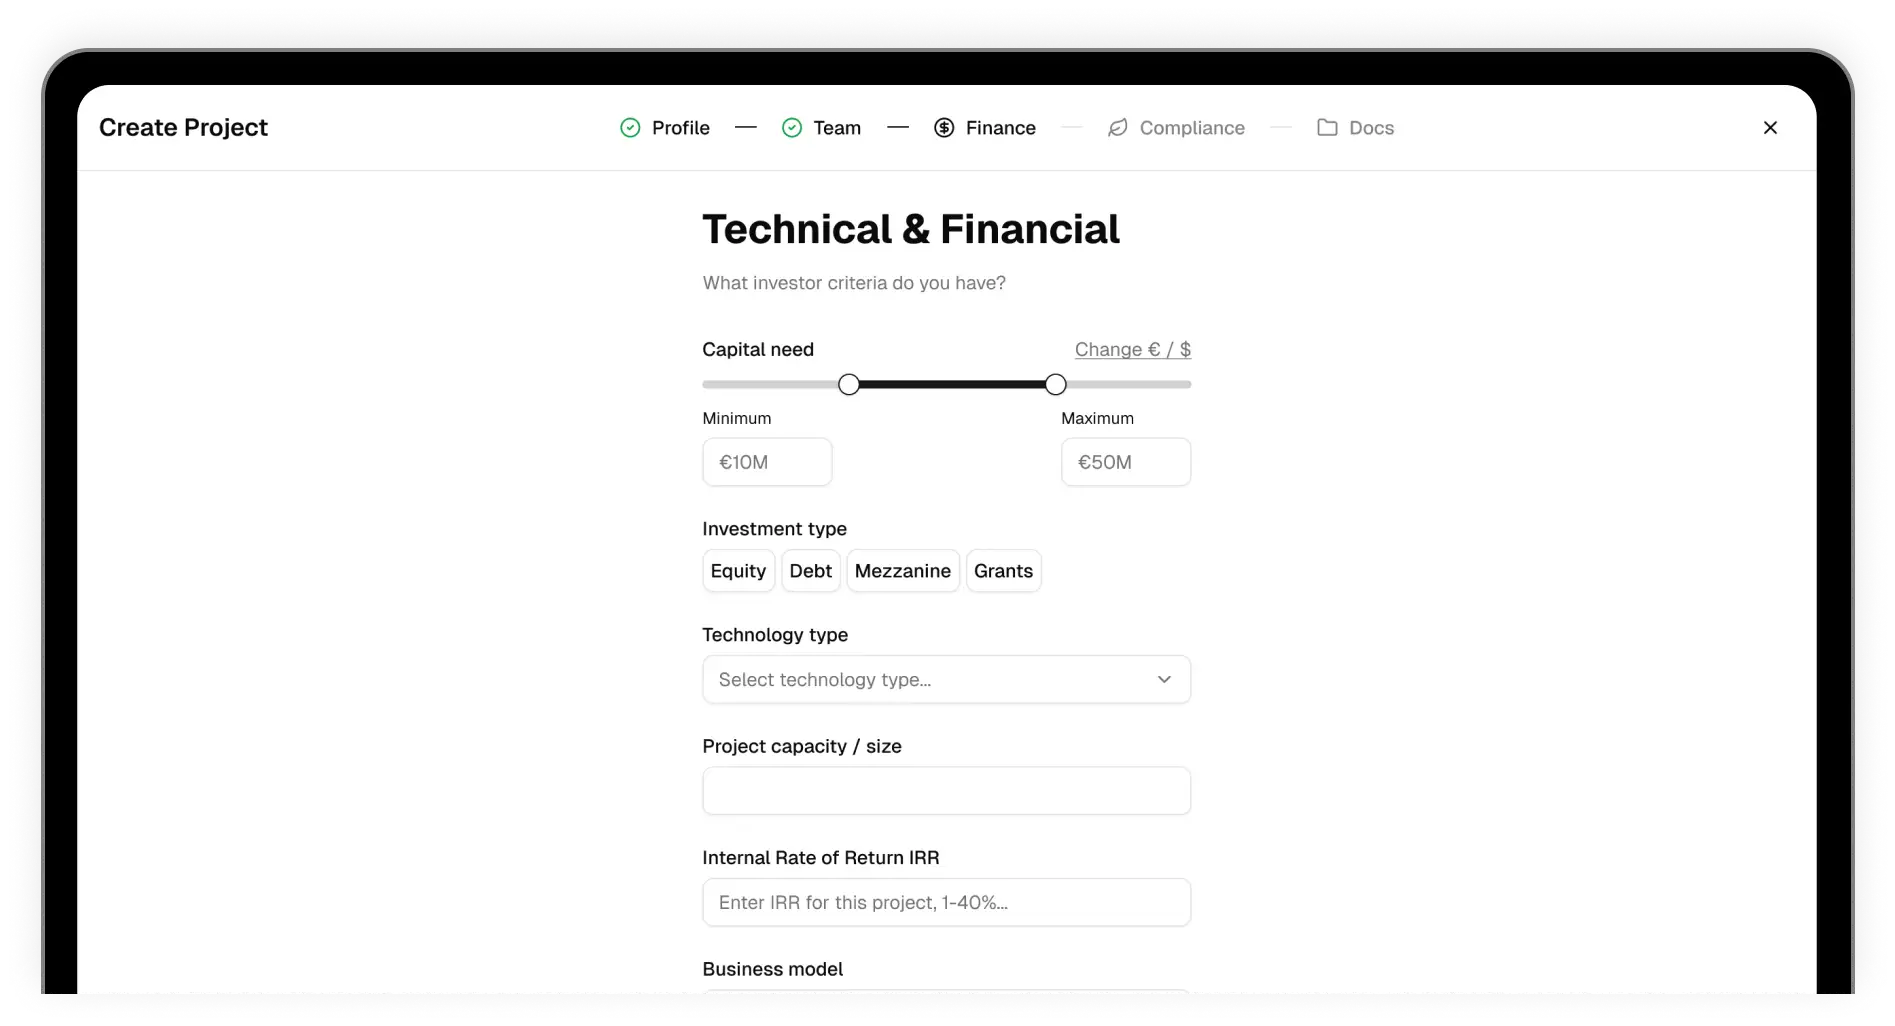This screenshot has height=1026, width=1895.
Task: Go to the Team step
Action: tap(821, 128)
